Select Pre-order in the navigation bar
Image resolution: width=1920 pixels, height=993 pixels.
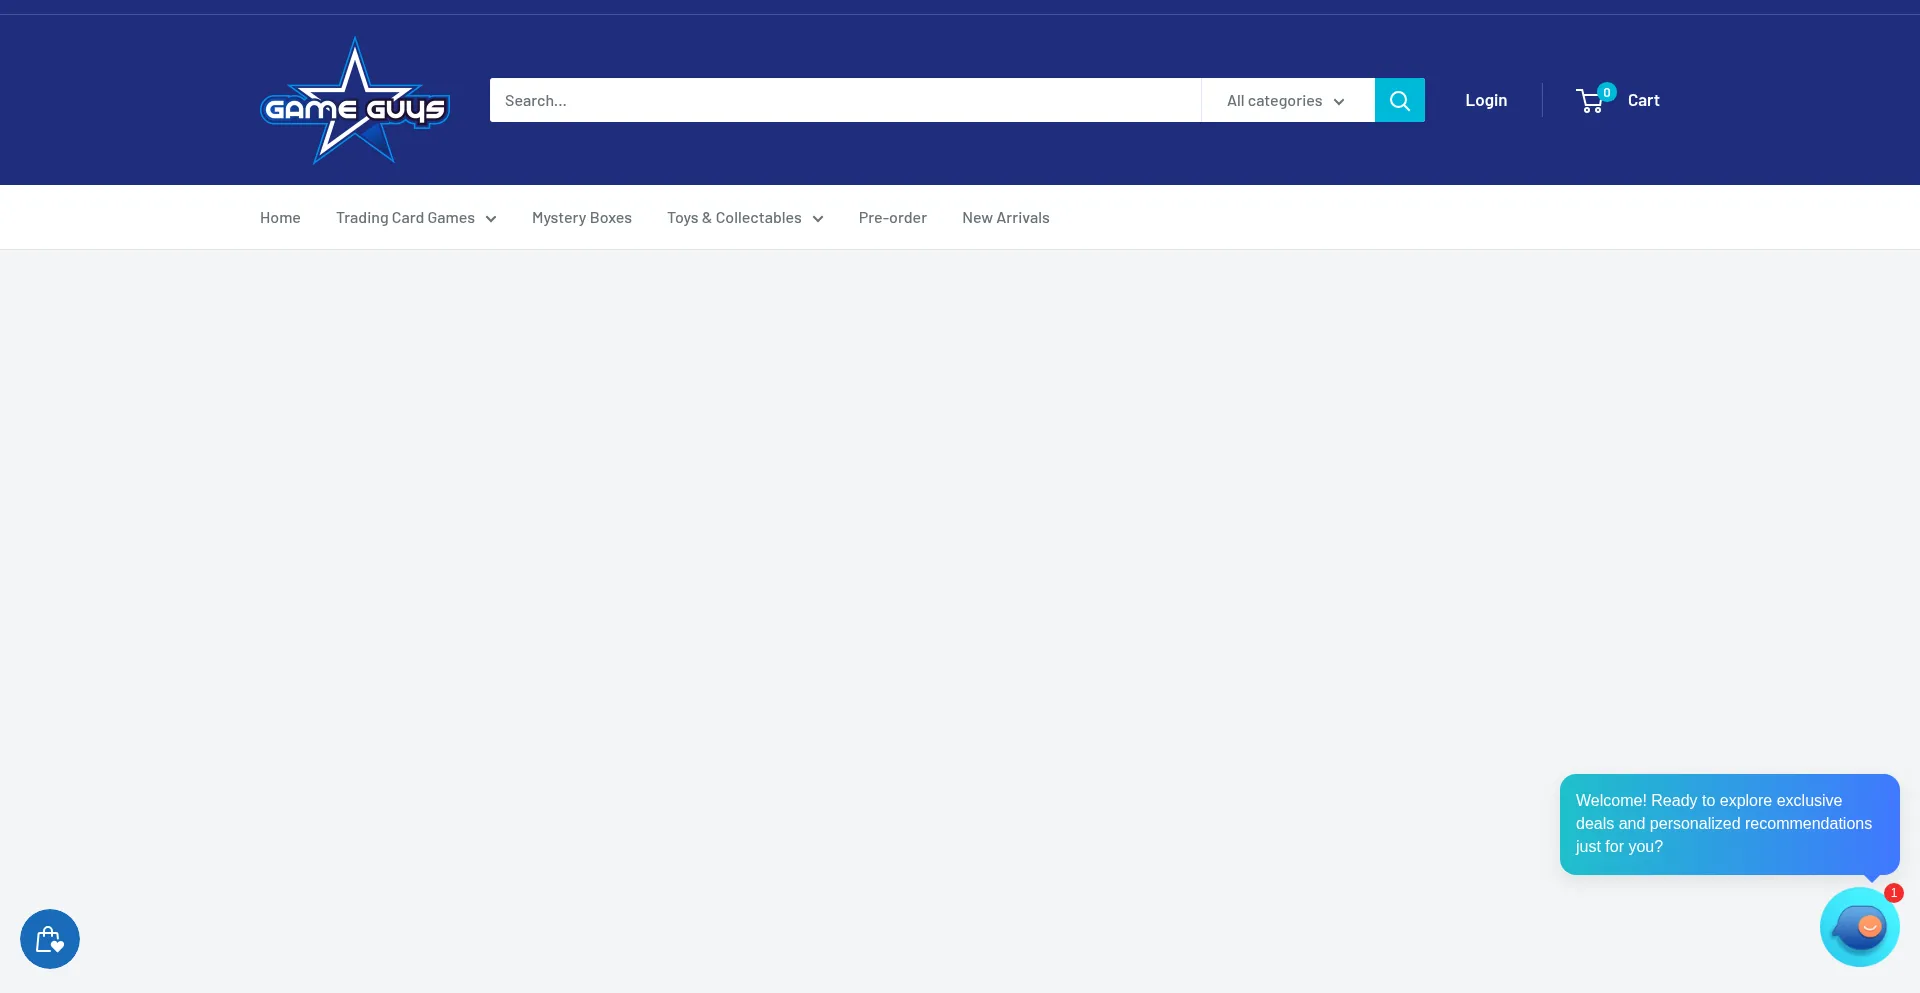892,218
